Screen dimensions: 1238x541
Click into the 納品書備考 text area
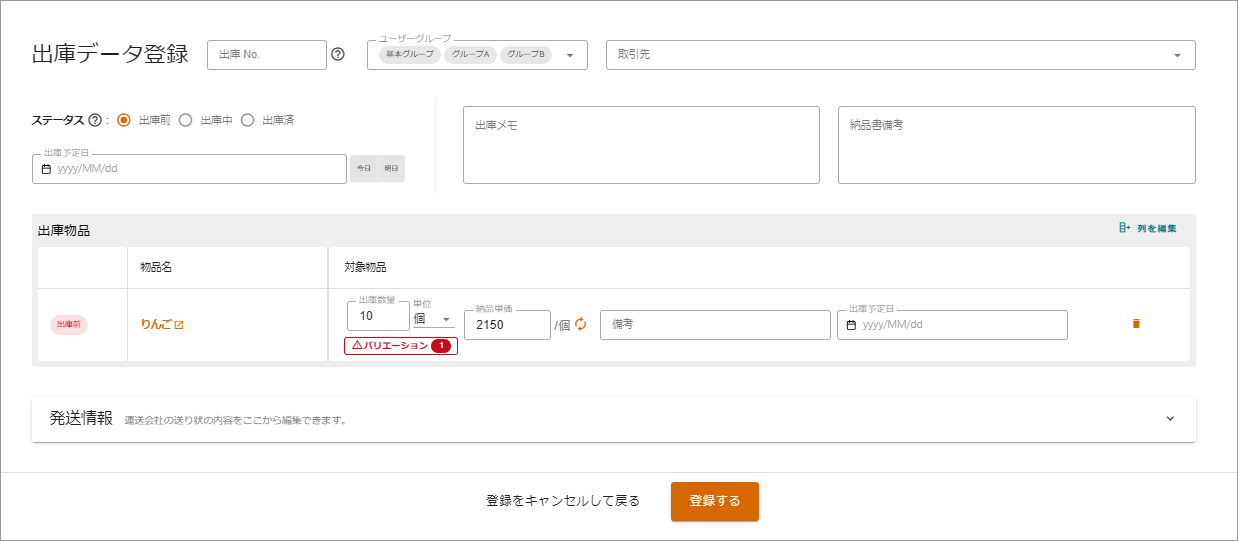coord(1017,145)
